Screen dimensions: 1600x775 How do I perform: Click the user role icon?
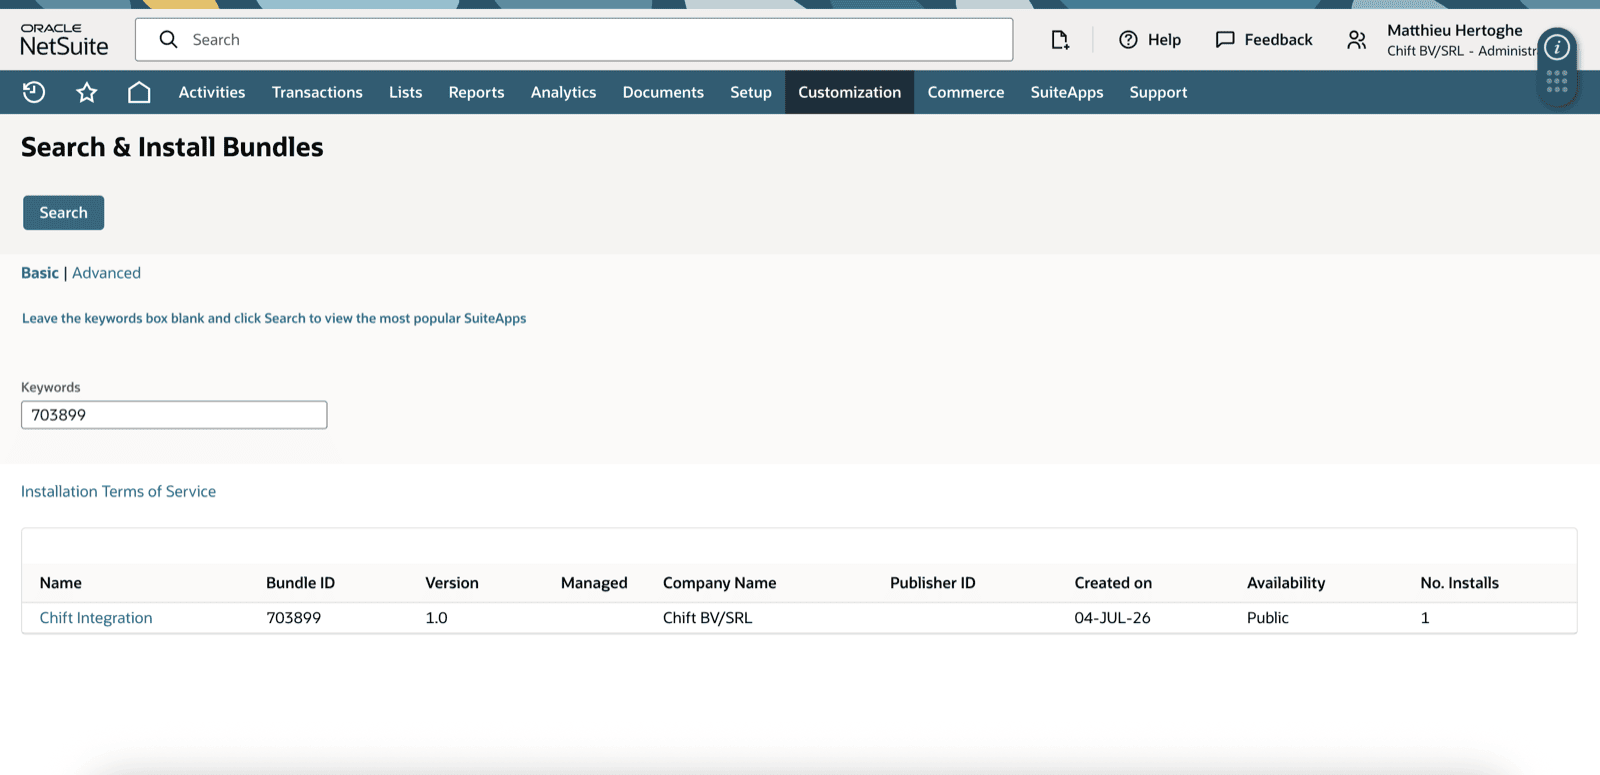point(1356,40)
